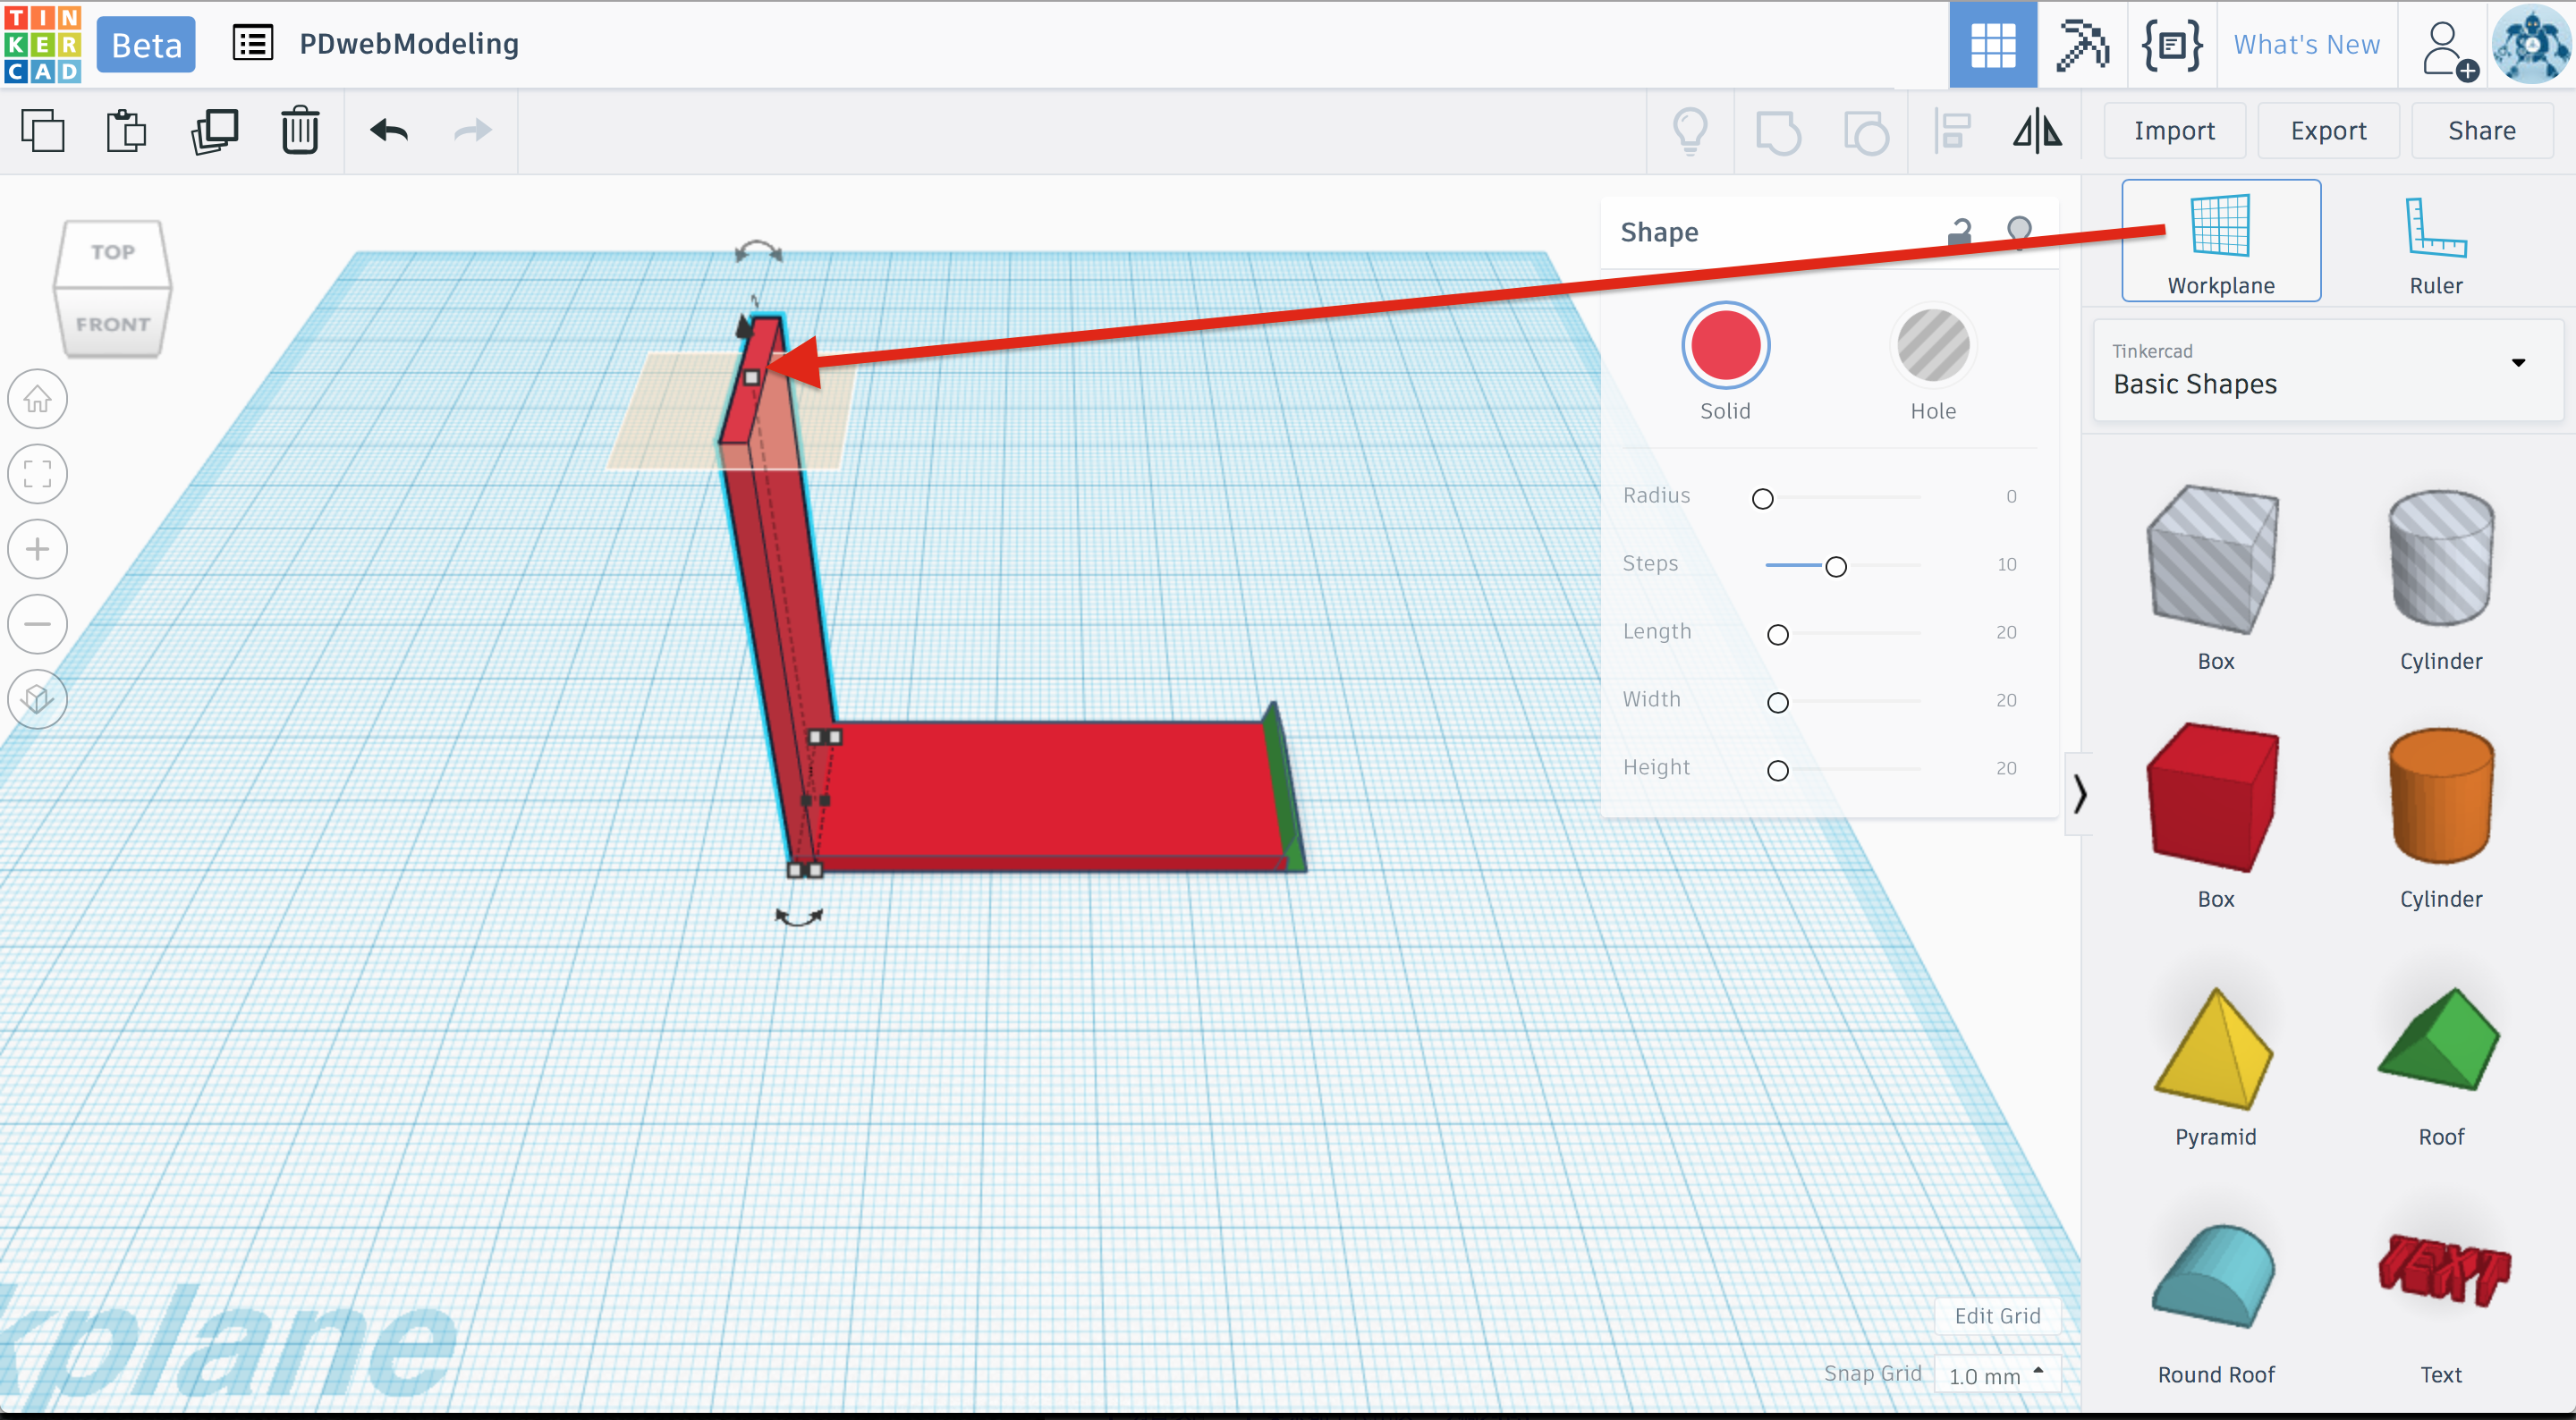This screenshot has width=2576, height=1420.
Task: Click the Export button
Action: 2327,131
